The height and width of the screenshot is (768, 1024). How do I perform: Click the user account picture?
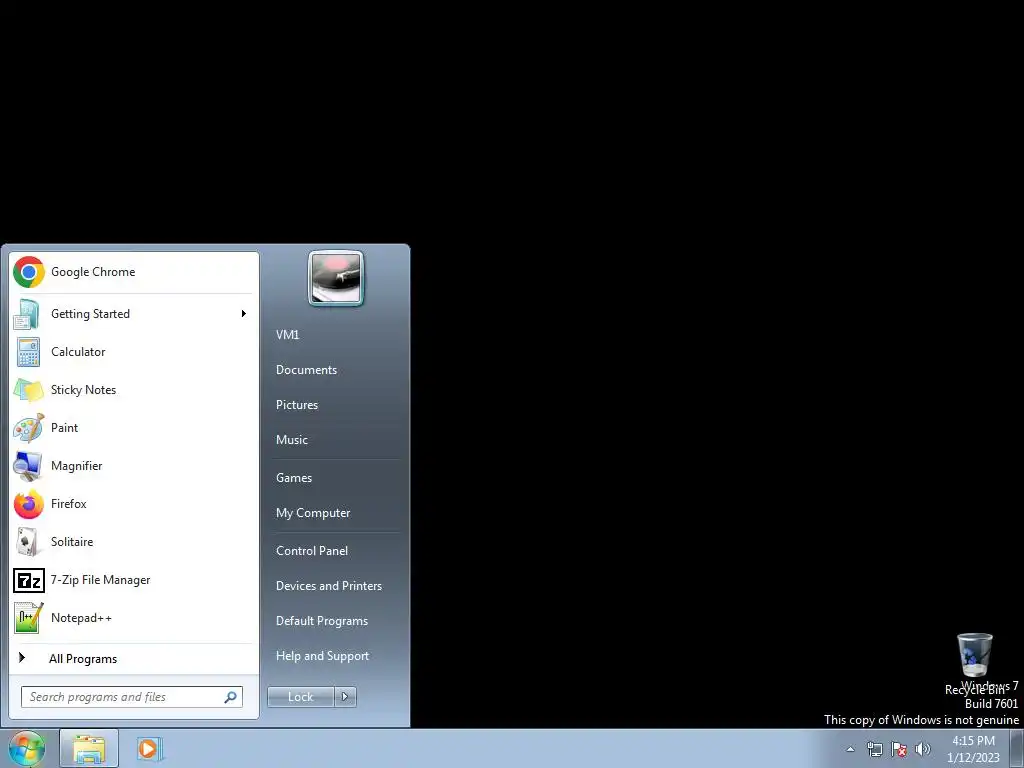tap(336, 279)
